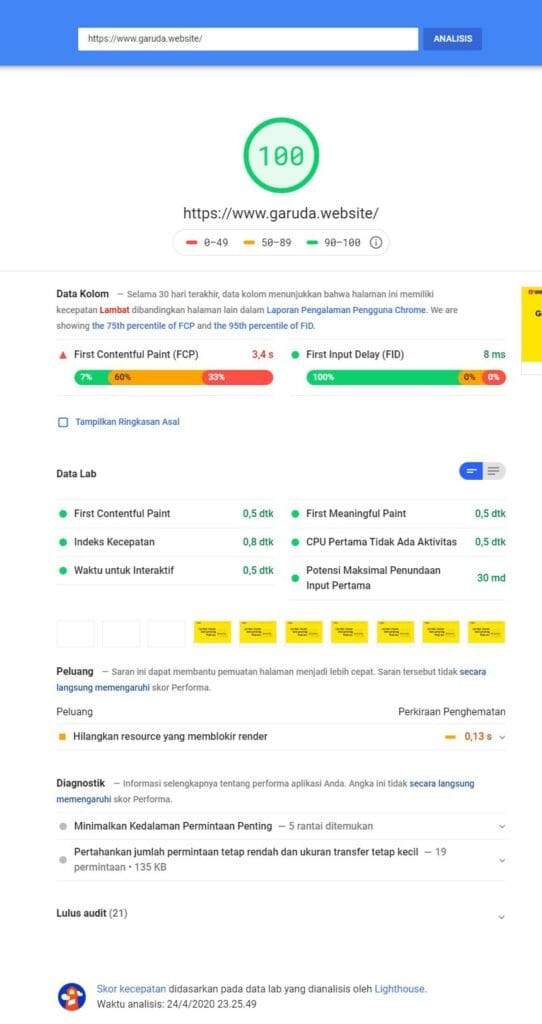Click the 30 md input delay value
Image resolution: width=542 pixels, height=1024 pixels.
[x=492, y=578]
